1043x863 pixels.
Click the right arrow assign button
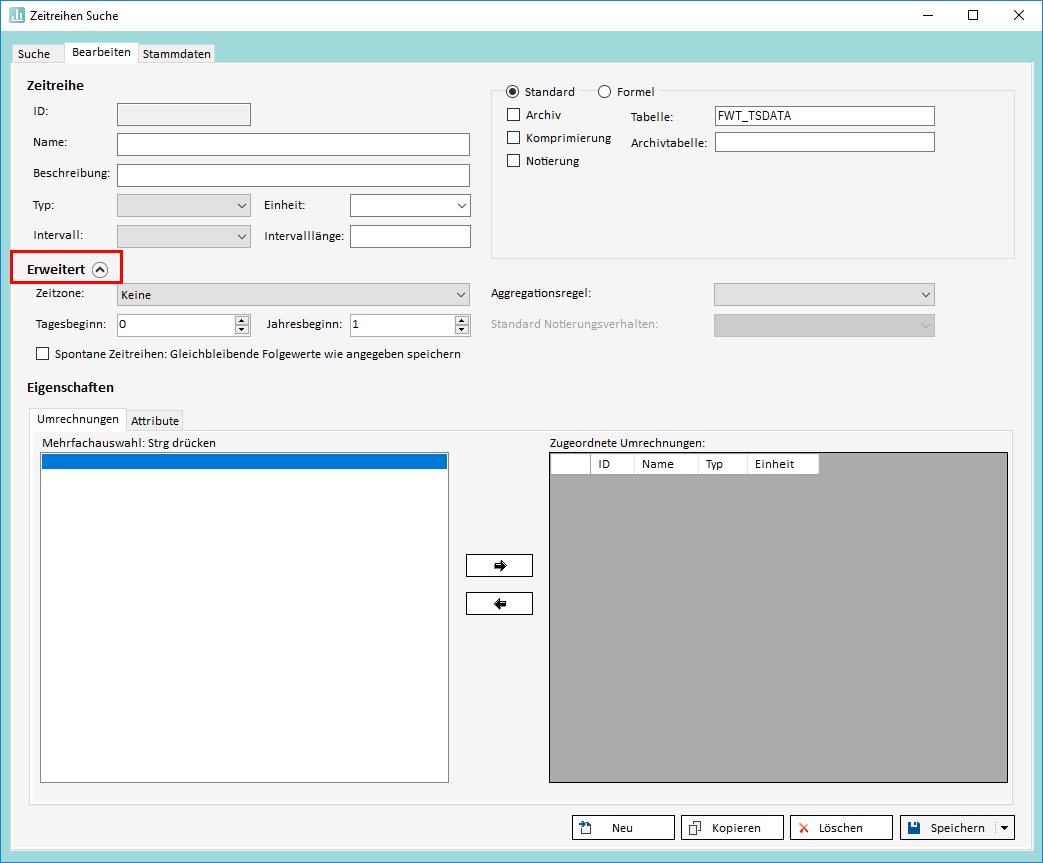[499, 566]
